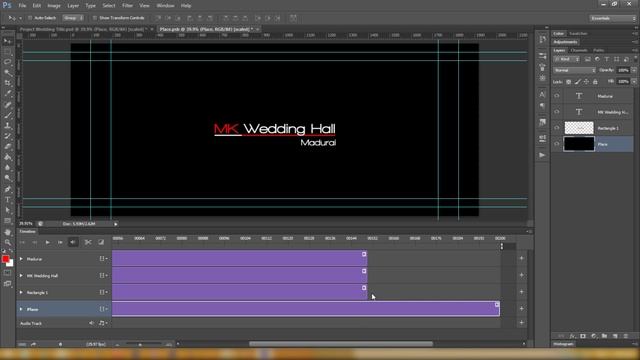Open the Adjustments panel tab
640x360 pixels.
pos(565,42)
